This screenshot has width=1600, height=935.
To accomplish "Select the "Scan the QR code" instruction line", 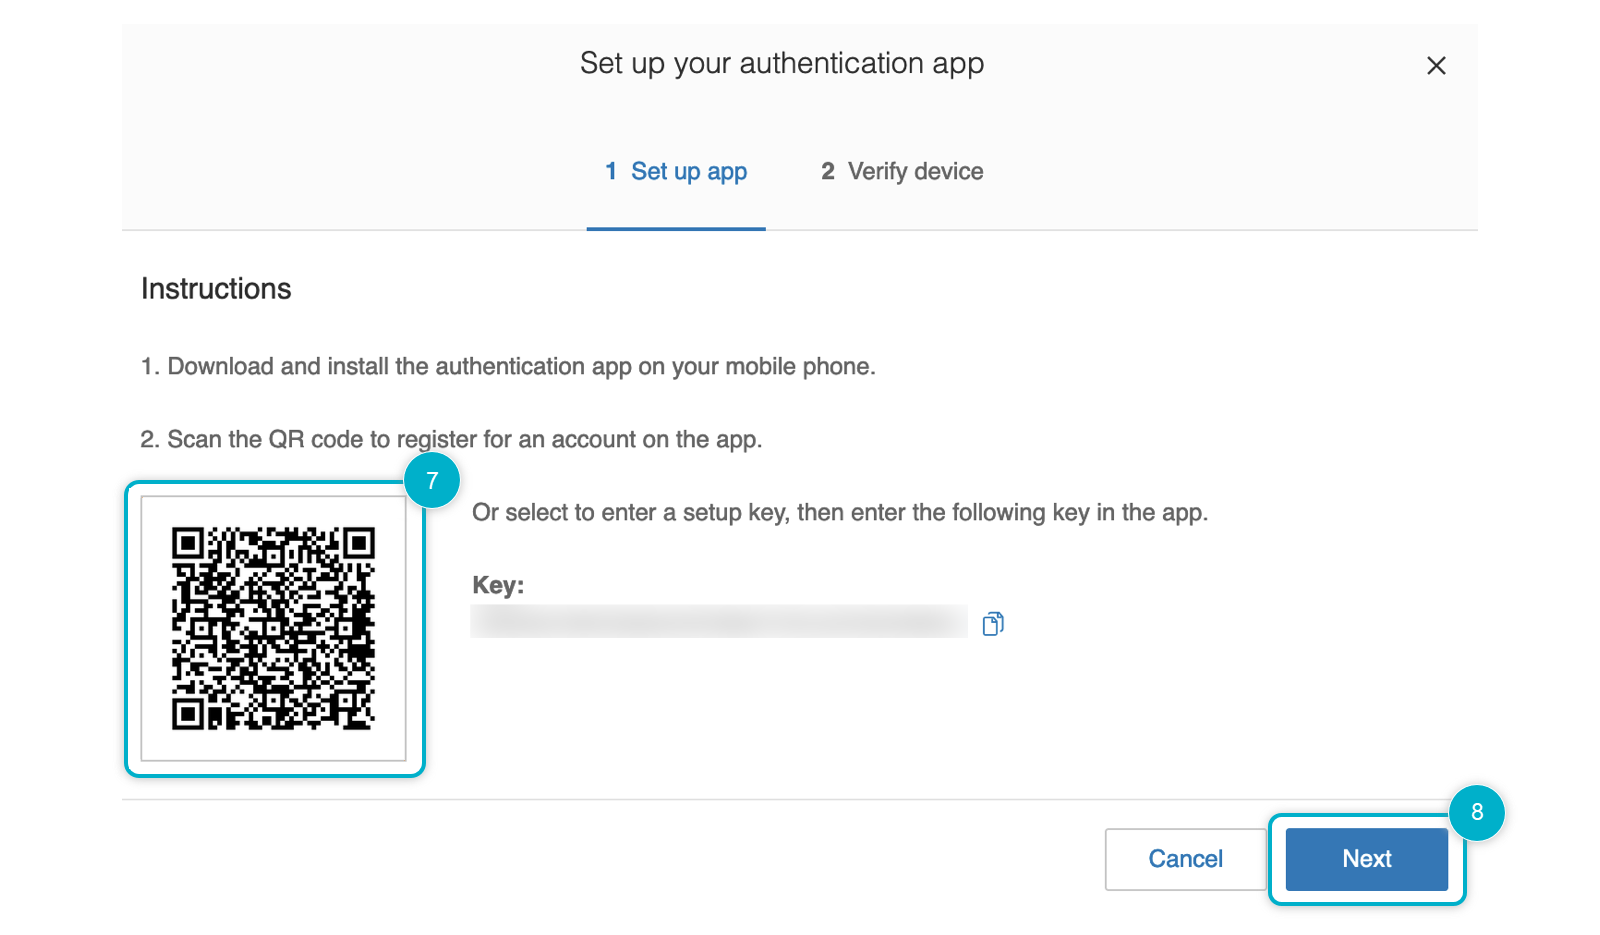I will pyautogui.click(x=451, y=440).
